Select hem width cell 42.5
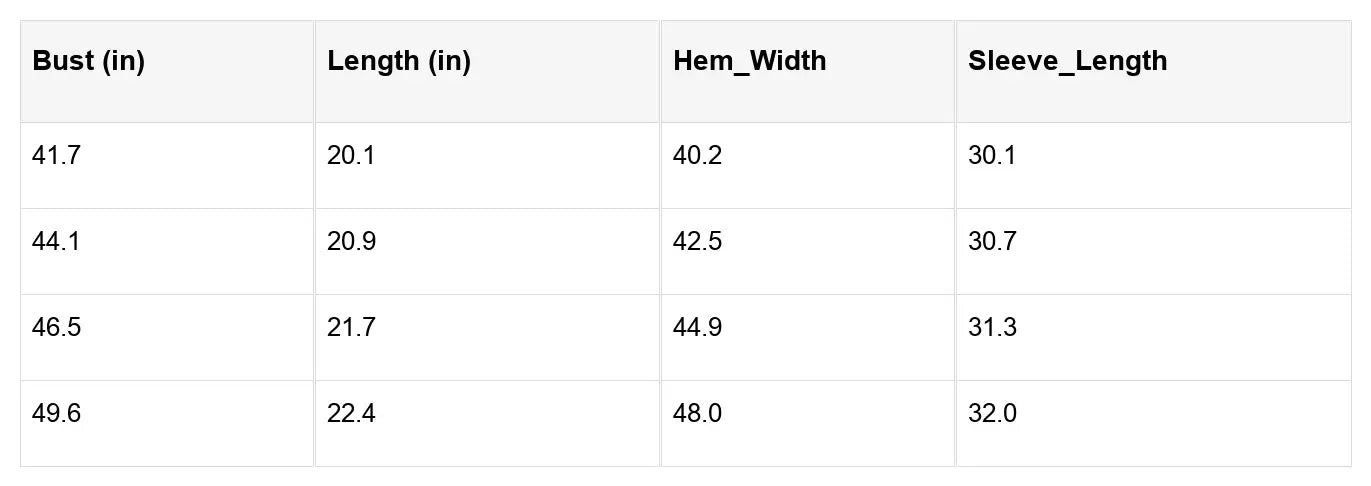The image size is (1371, 486). click(698, 242)
